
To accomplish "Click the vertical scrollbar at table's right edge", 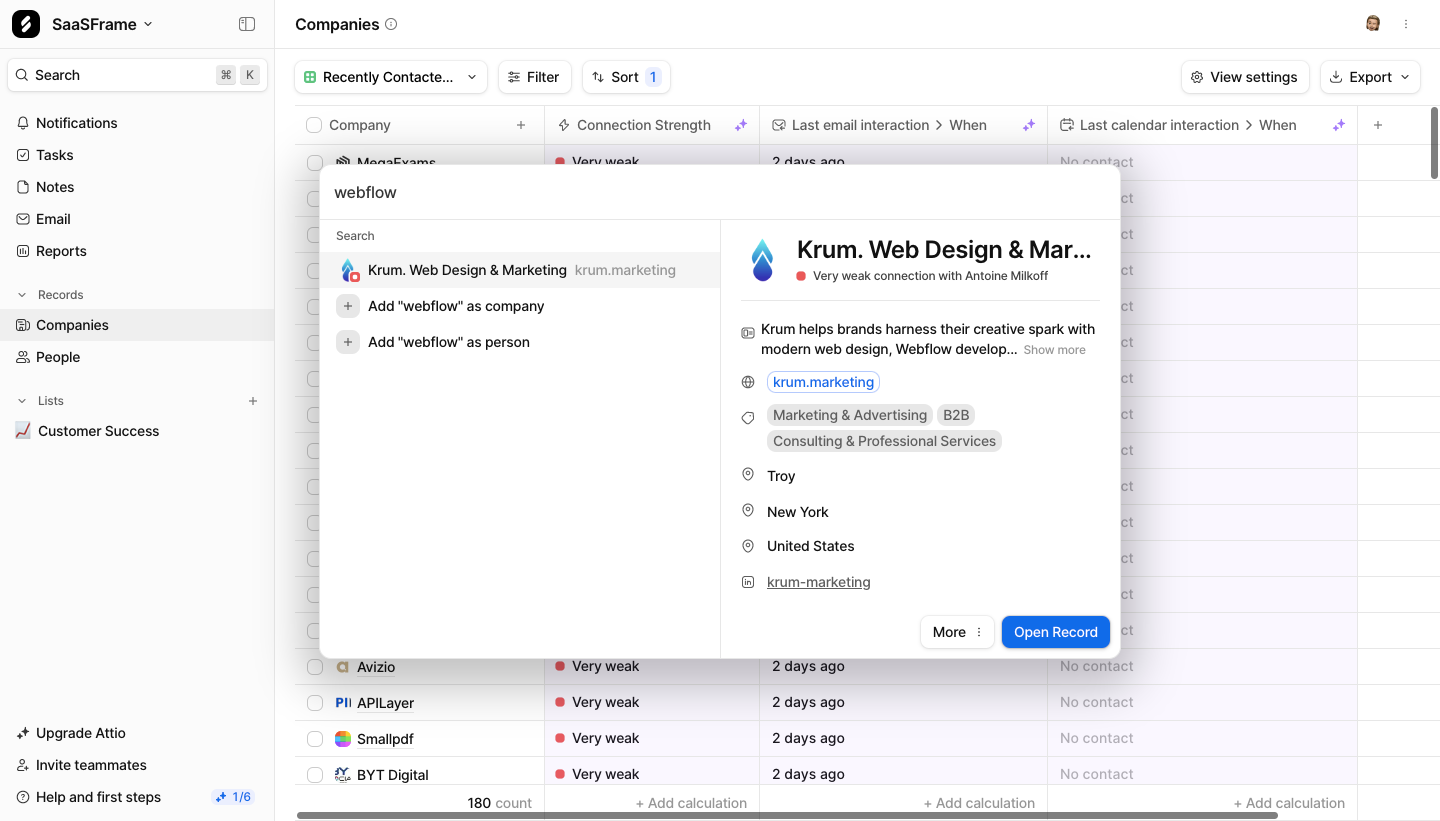I will (x=1435, y=144).
